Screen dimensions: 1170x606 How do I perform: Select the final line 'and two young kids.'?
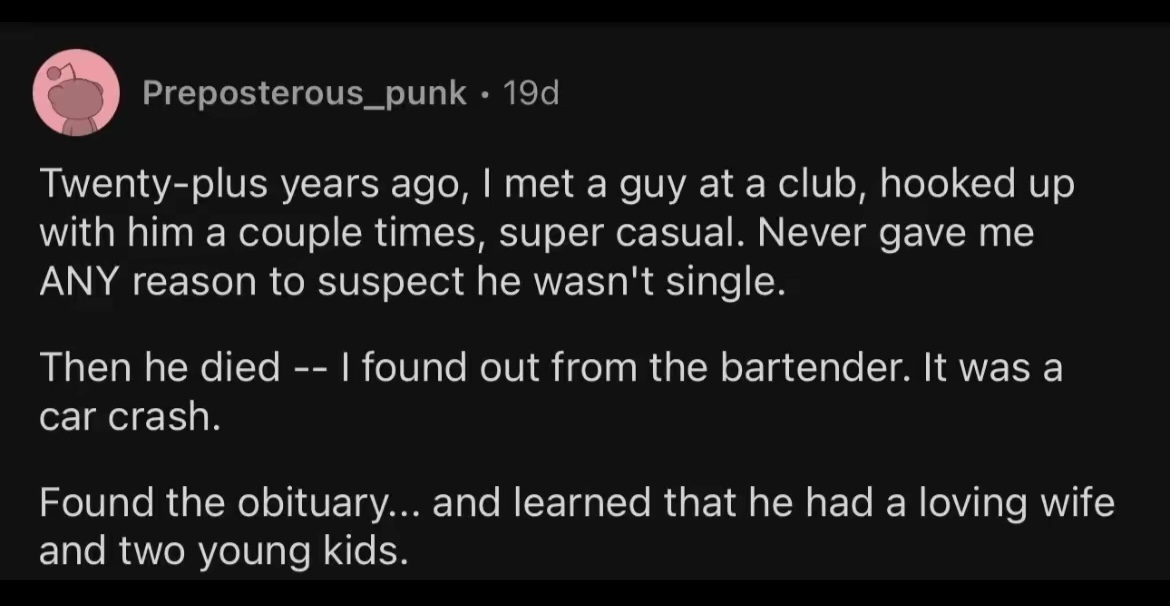[224, 552]
